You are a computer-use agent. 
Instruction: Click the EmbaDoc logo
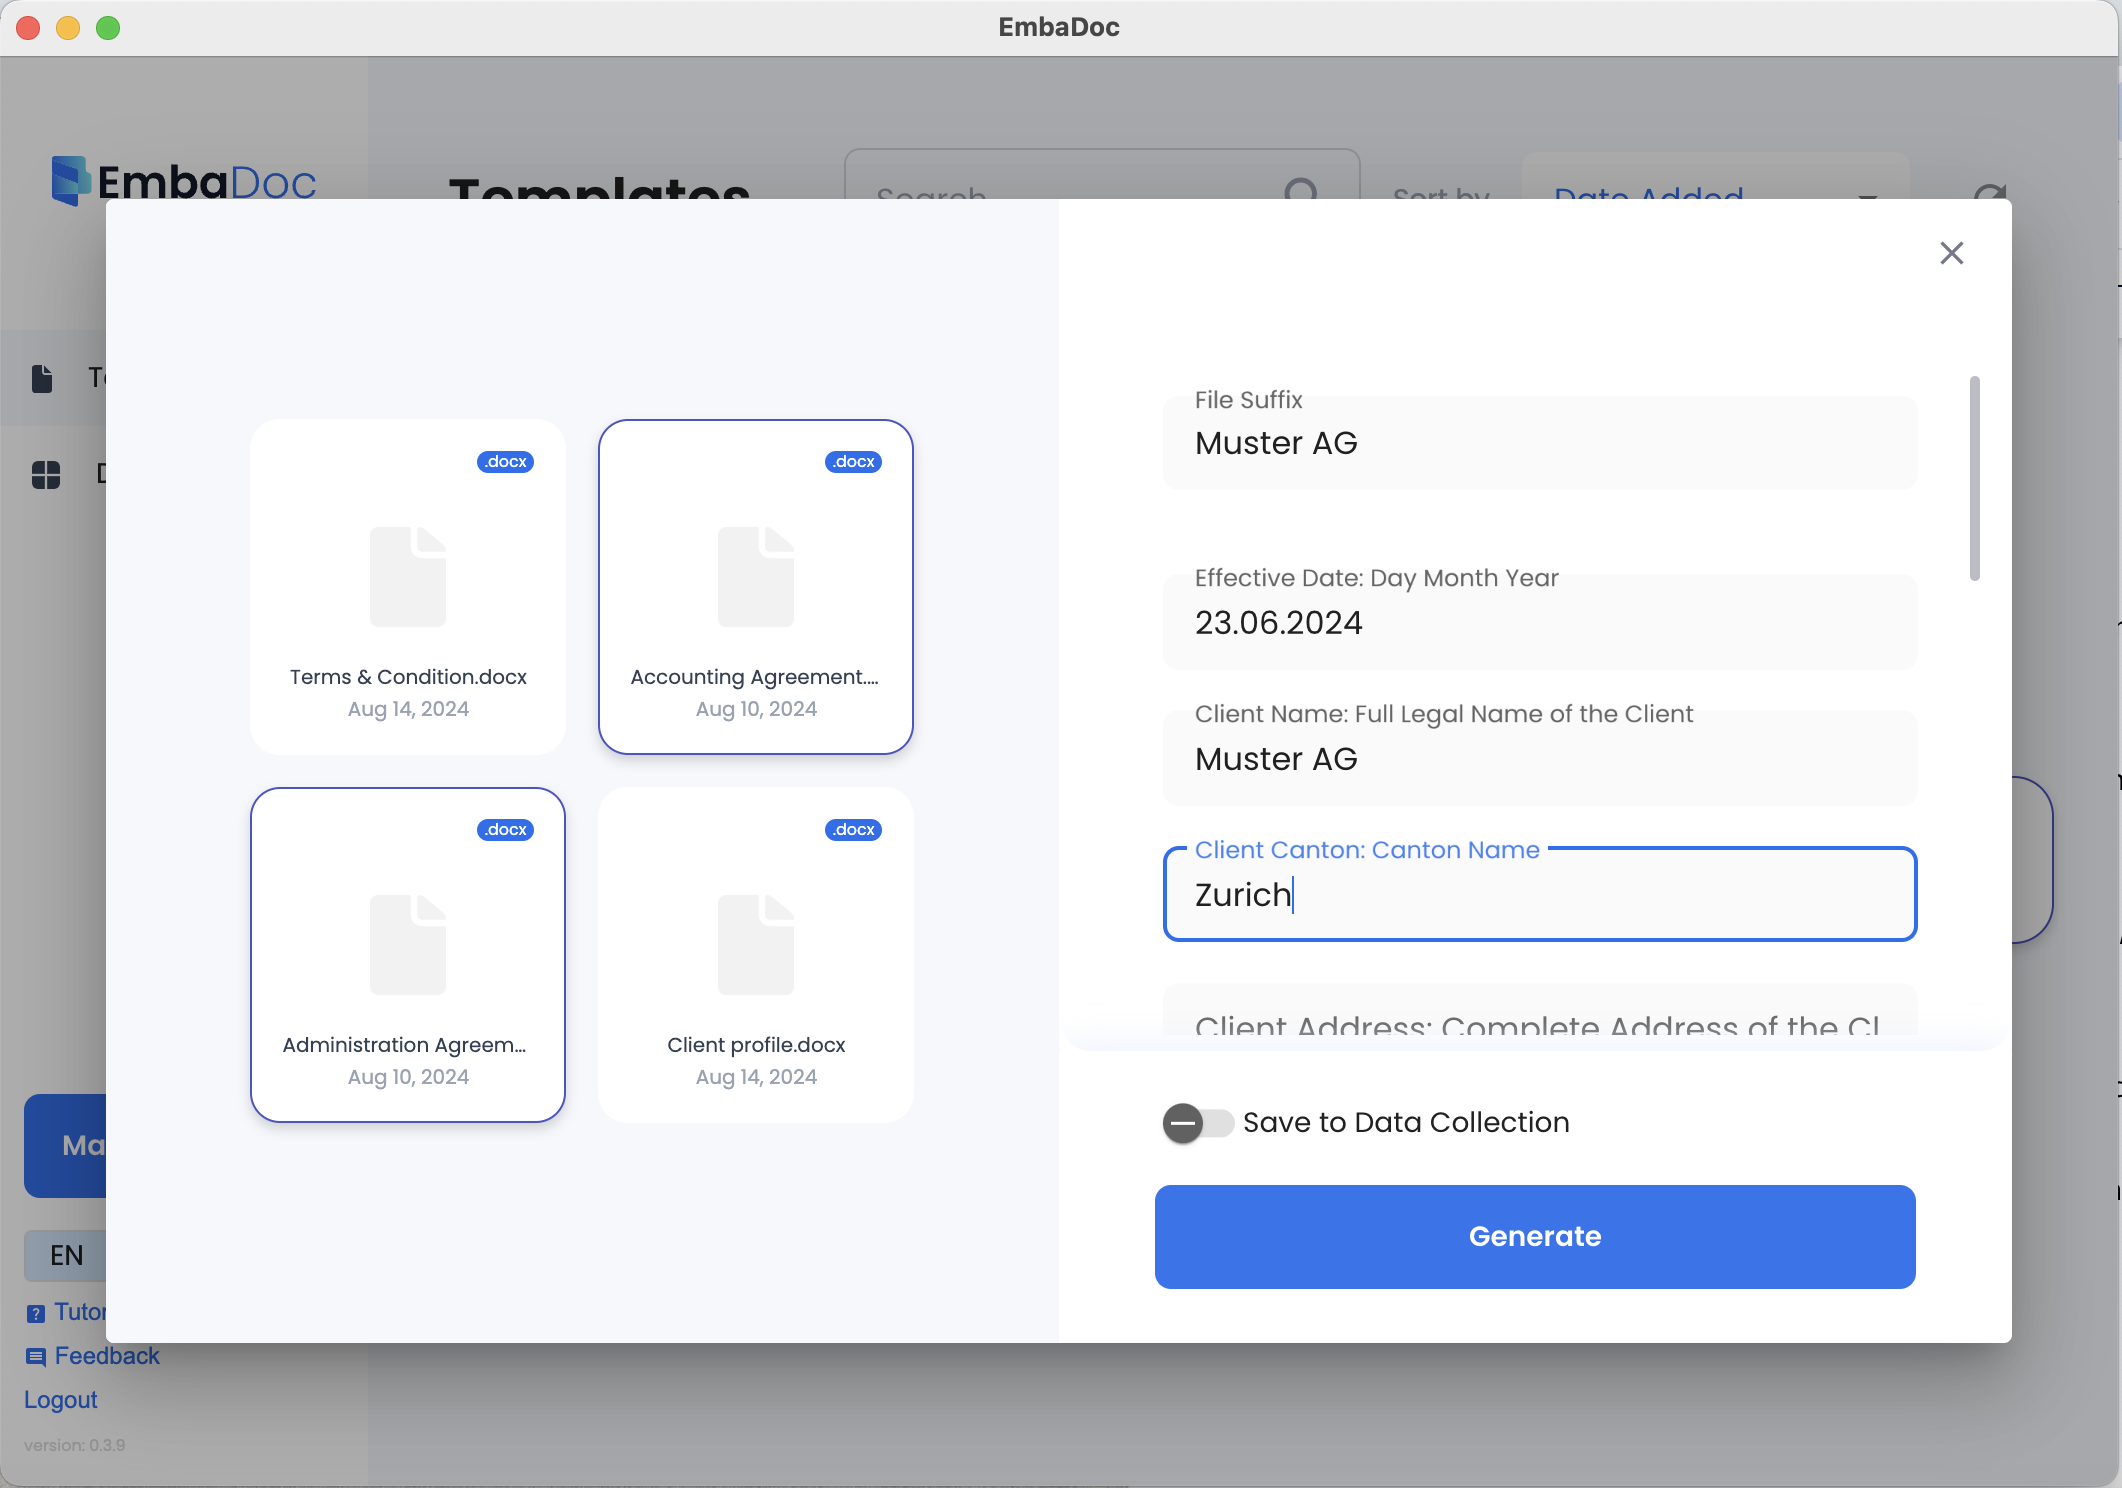click(184, 181)
